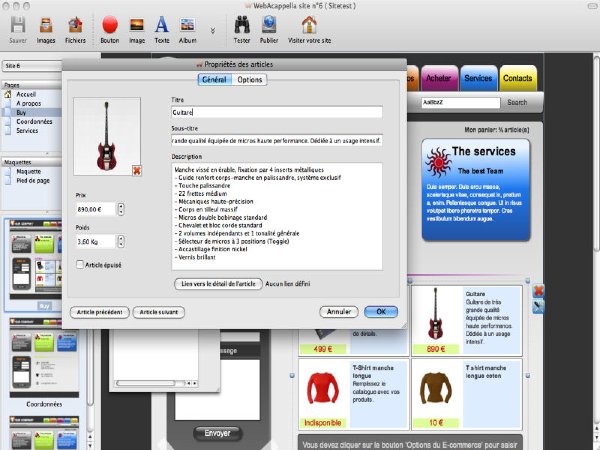Screen dimensions: 600x450
Task: Click the Acheter tab on site preview
Action: 439,78
